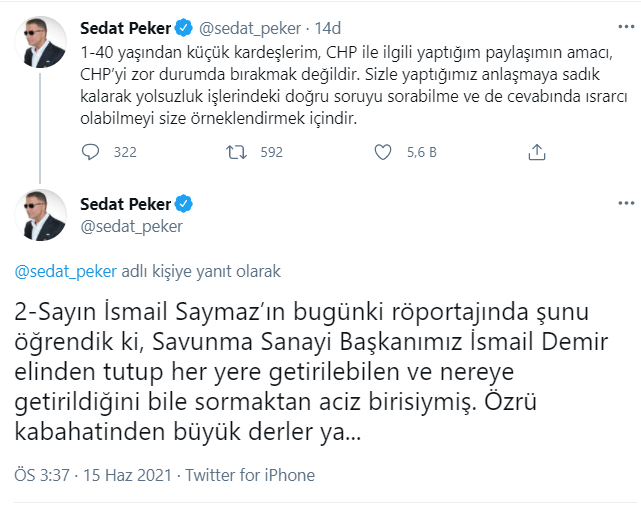The width and height of the screenshot is (641, 508).
Task: Click @sedat_peker handle under second name
Action: 129,227
